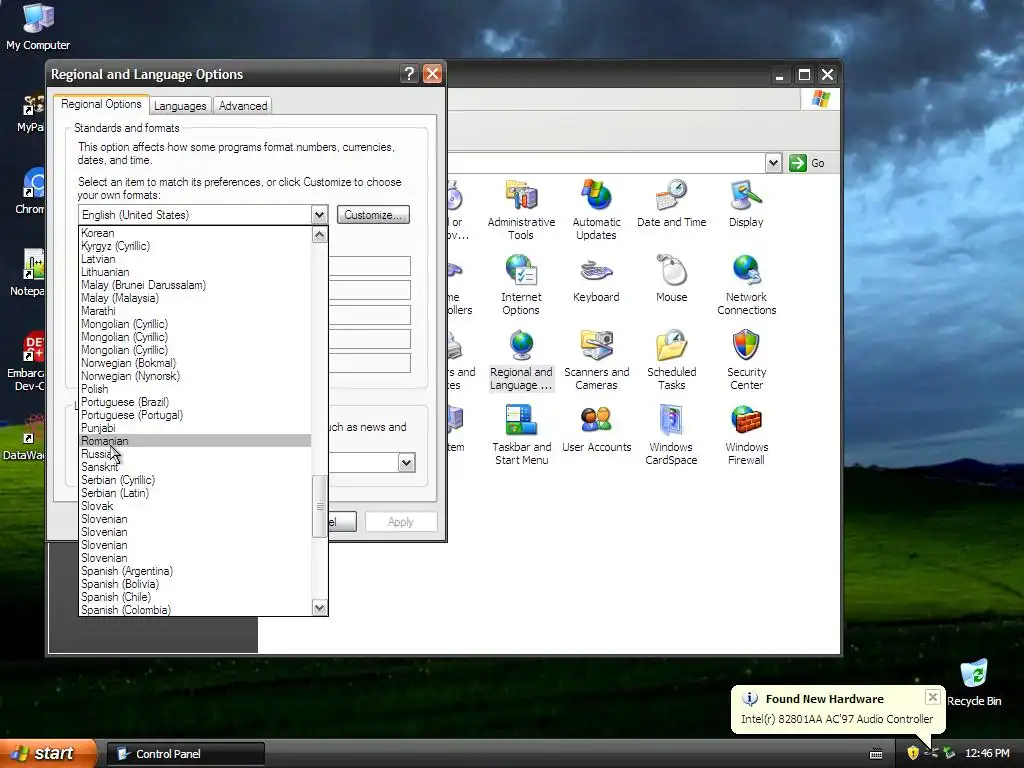
Task: Choose Korean from the list
Action: click(195, 233)
